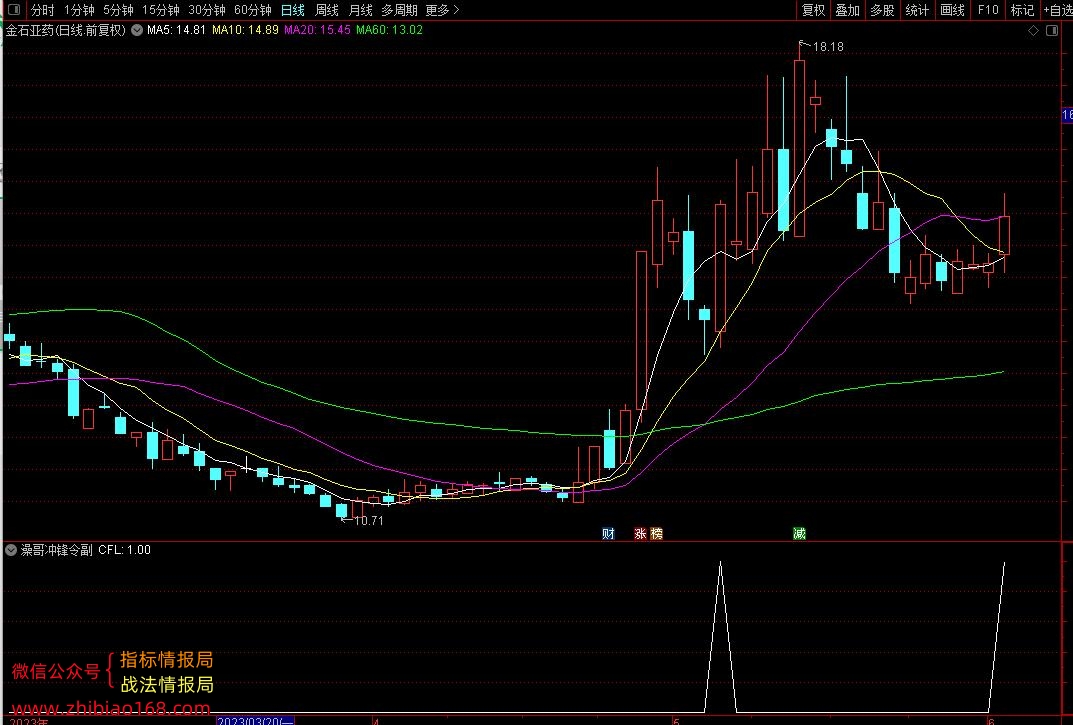Switch to 月线 monthly chart
Screen dimensions: 1073x725
361,10
